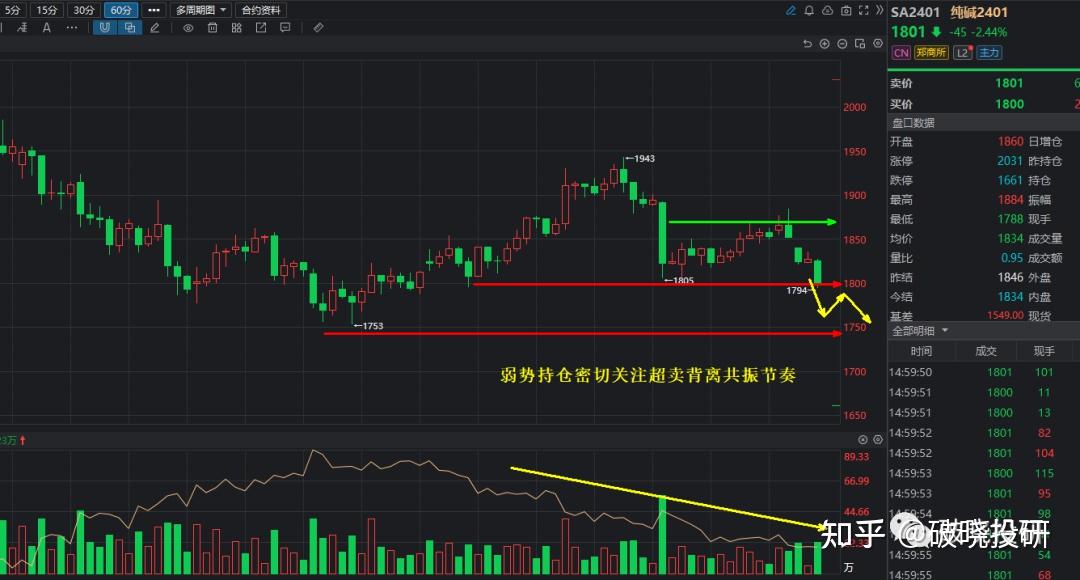Click the fullscreen expand icon

863,10
